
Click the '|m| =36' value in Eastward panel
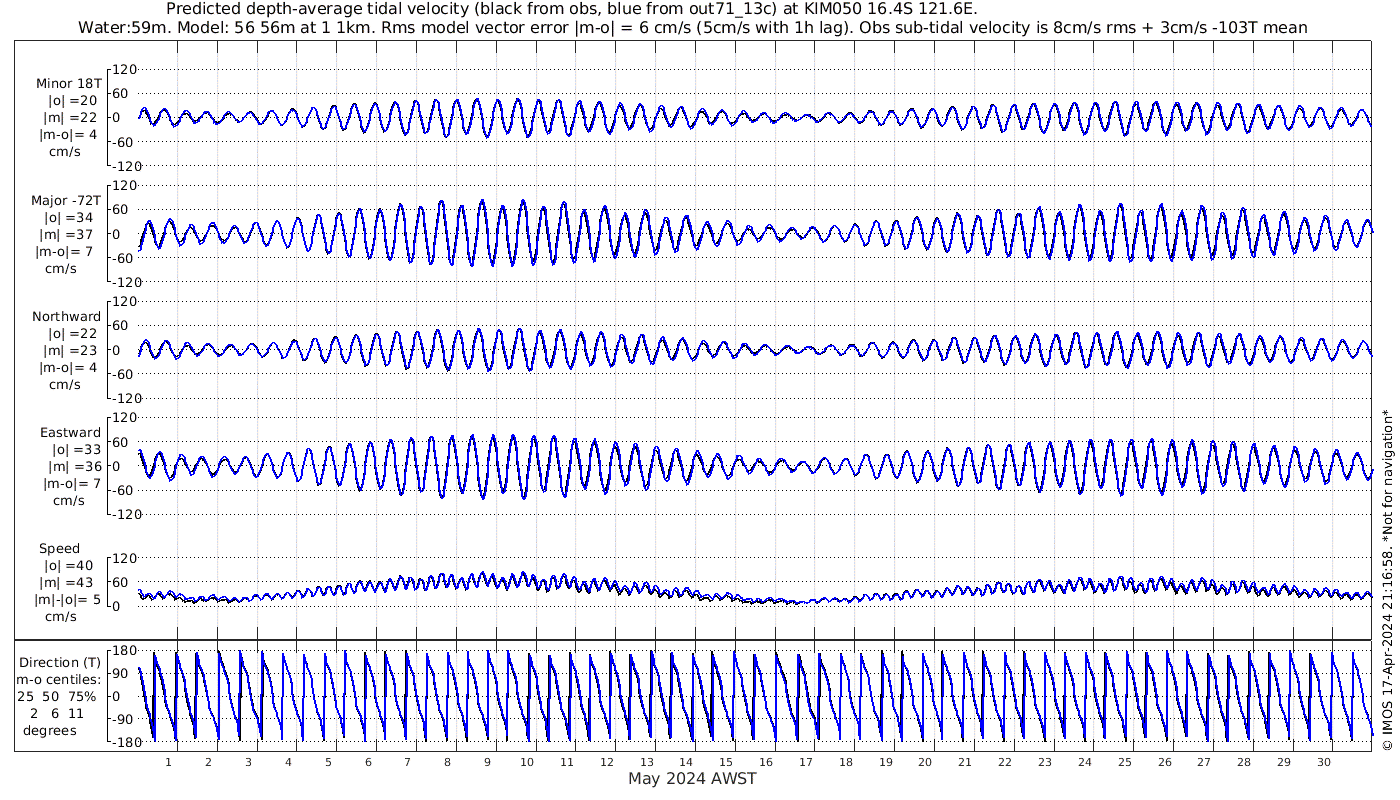click(x=76, y=467)
